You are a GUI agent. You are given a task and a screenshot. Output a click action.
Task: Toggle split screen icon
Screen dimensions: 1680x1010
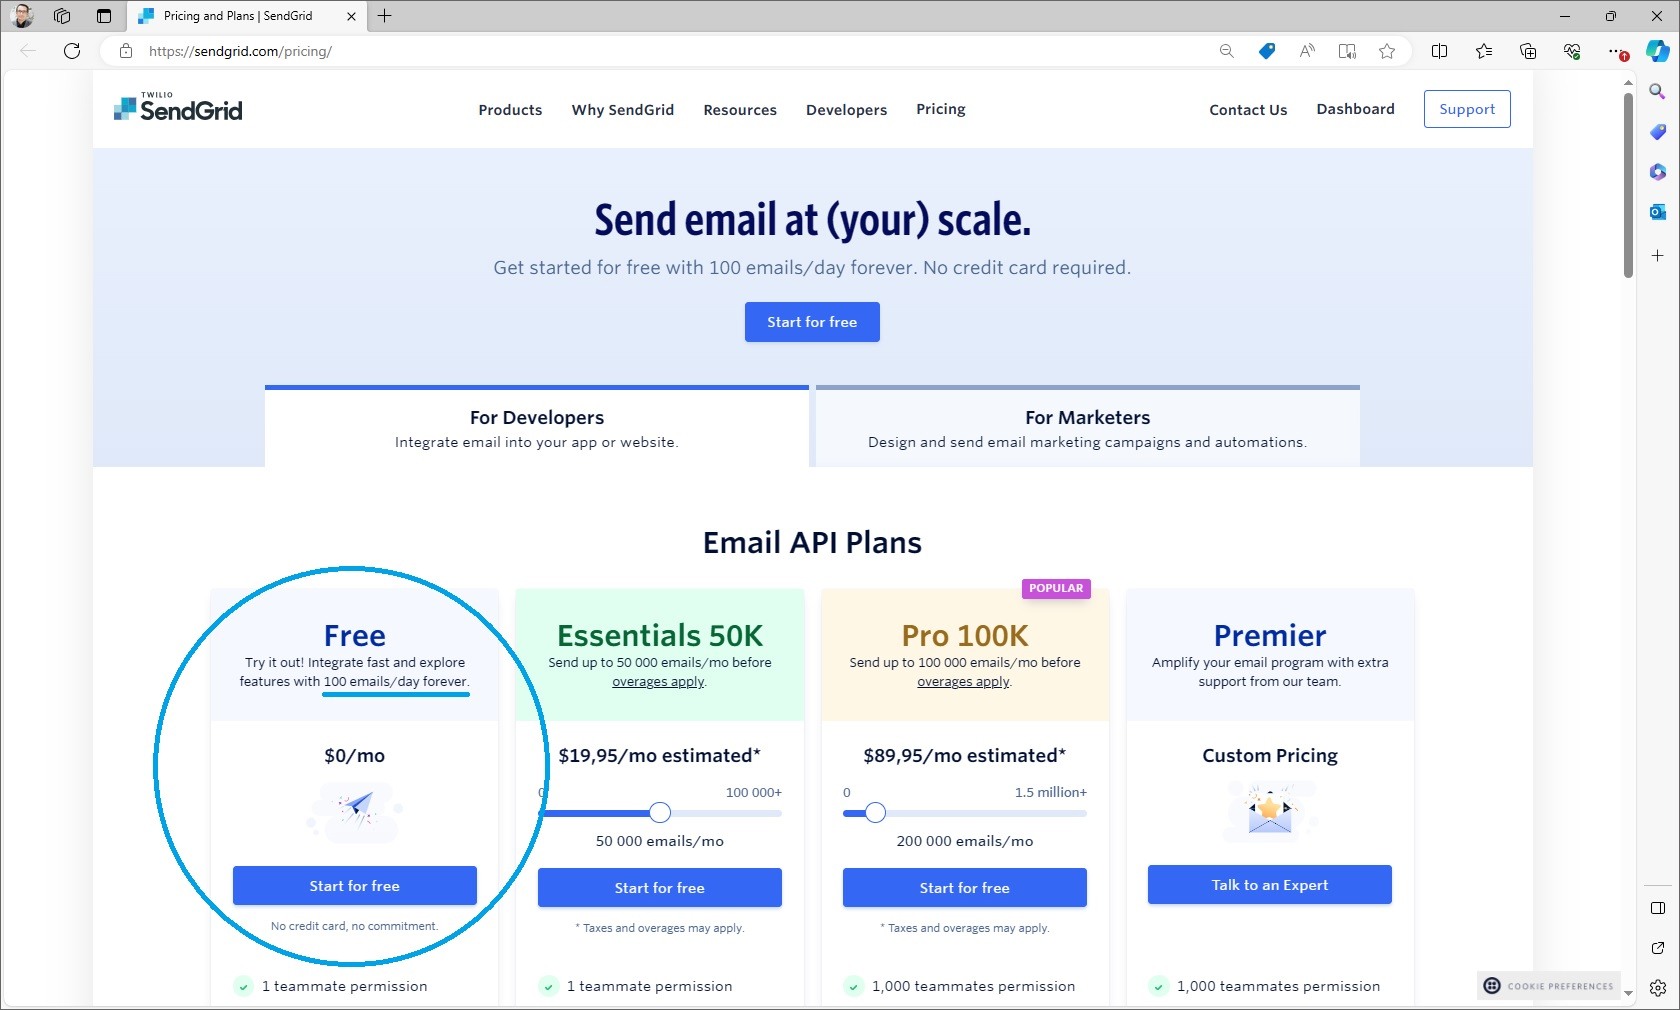(1440, 51)
